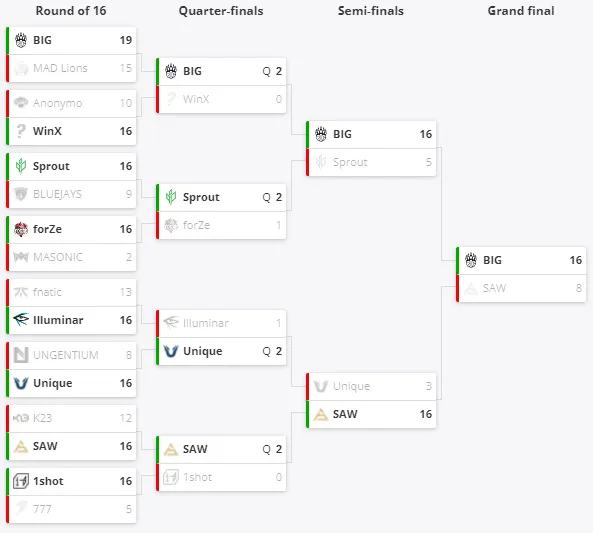Select Anonymo team row
The width and height of the screenshot is (593, 533).
(71, 103)
